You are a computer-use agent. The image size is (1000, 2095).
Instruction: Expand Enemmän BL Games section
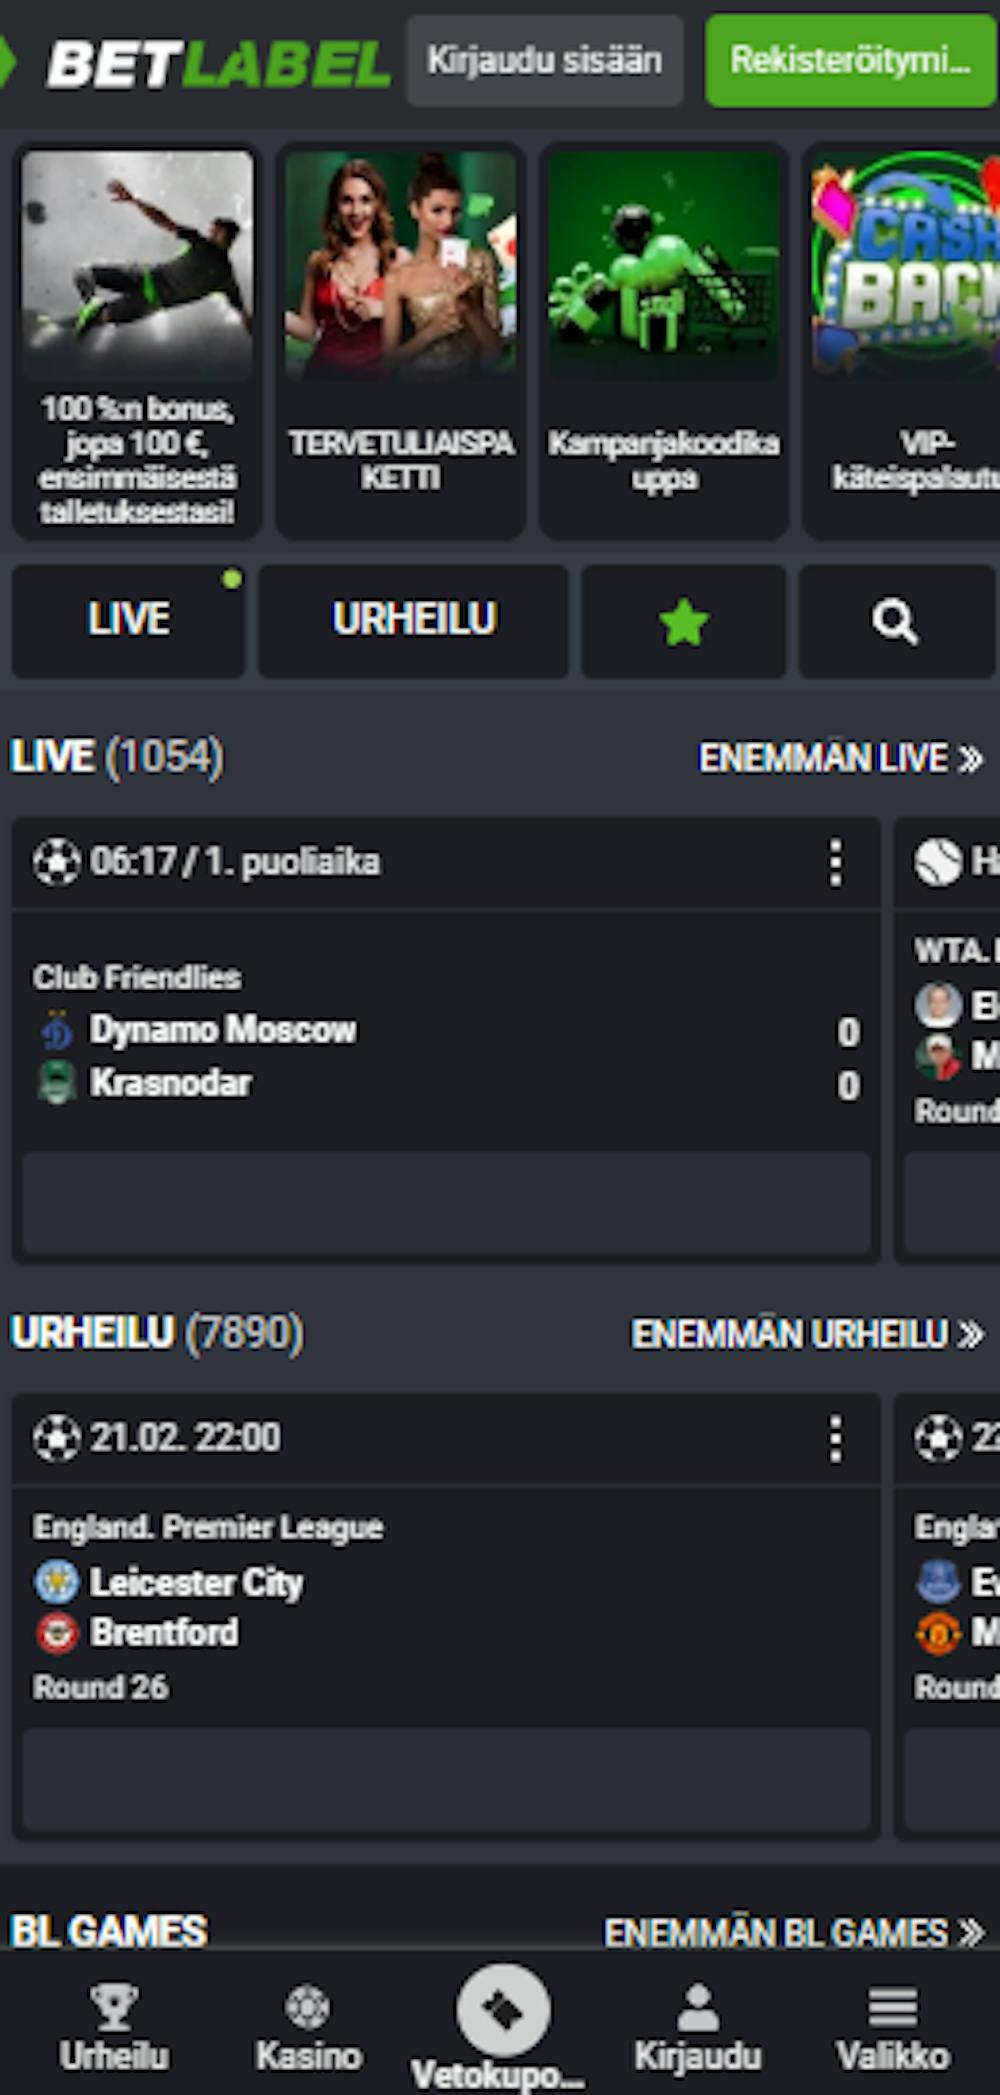pyautogui.click(x=794, y=1932)
